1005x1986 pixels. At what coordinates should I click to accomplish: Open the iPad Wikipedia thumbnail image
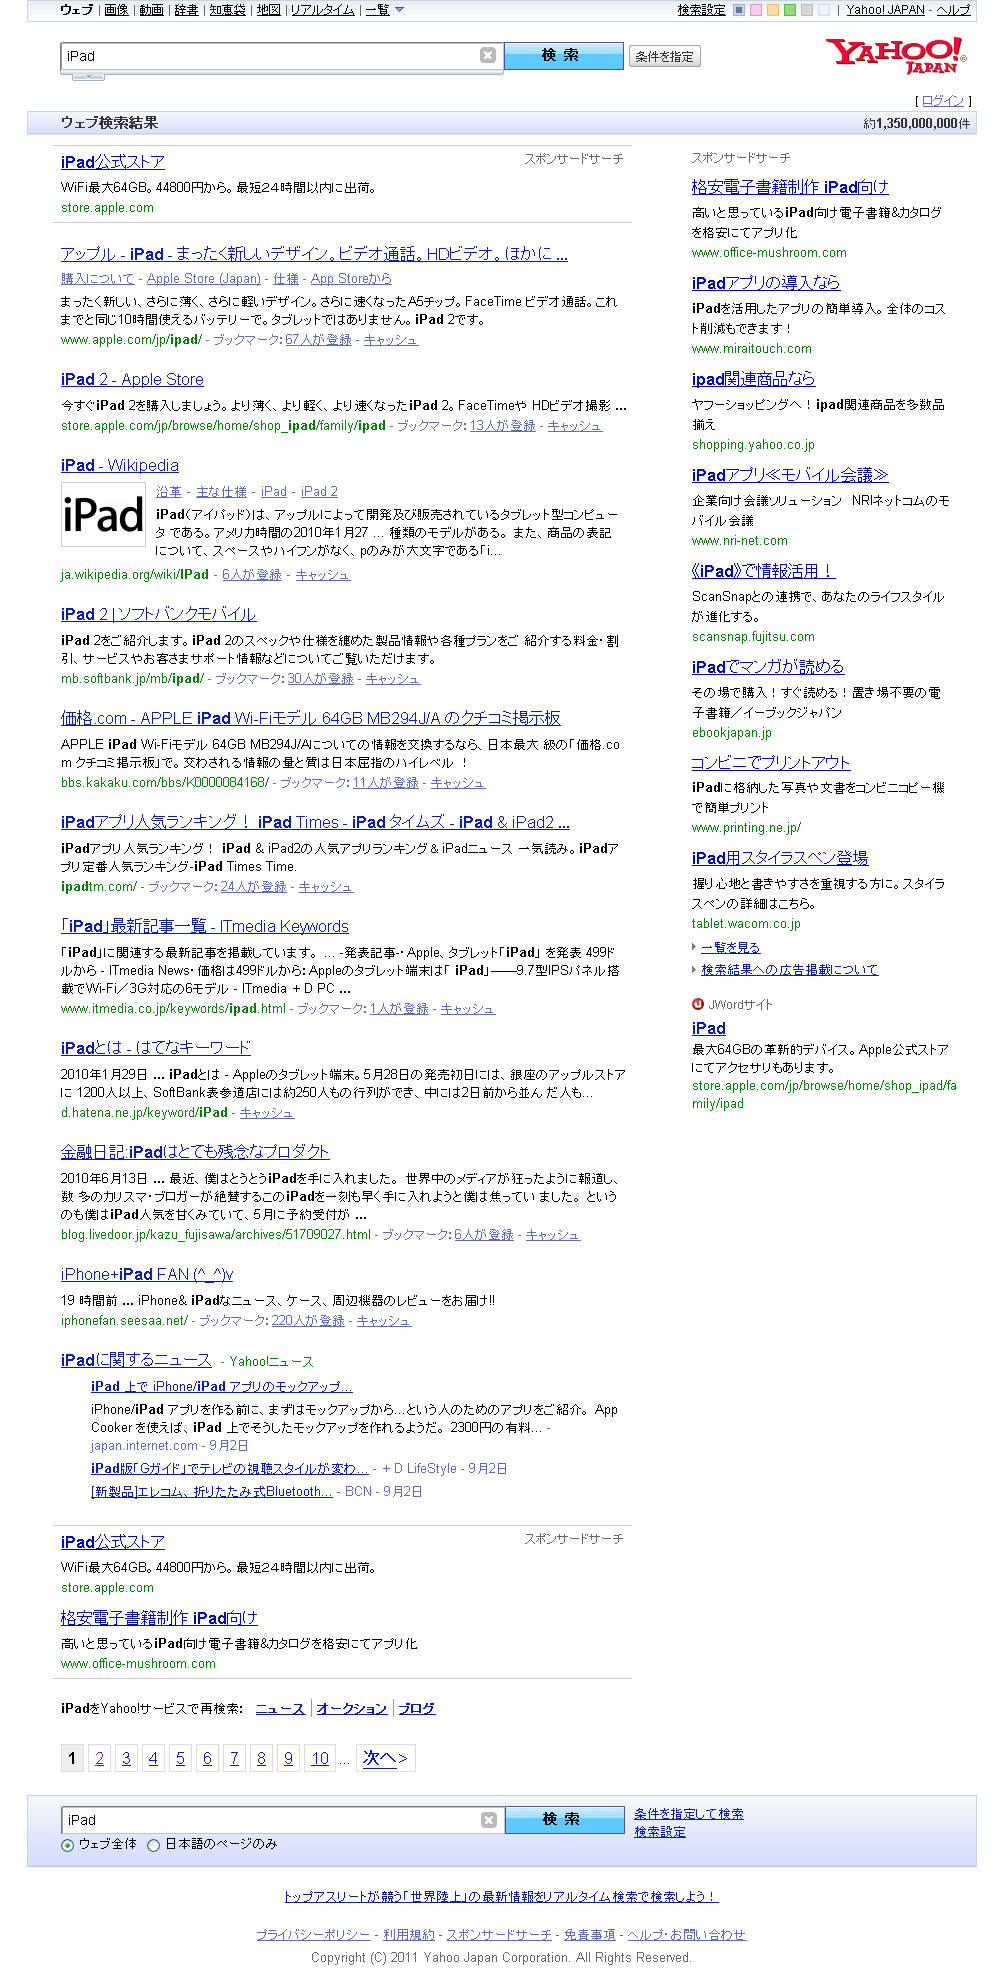[103, 515]
